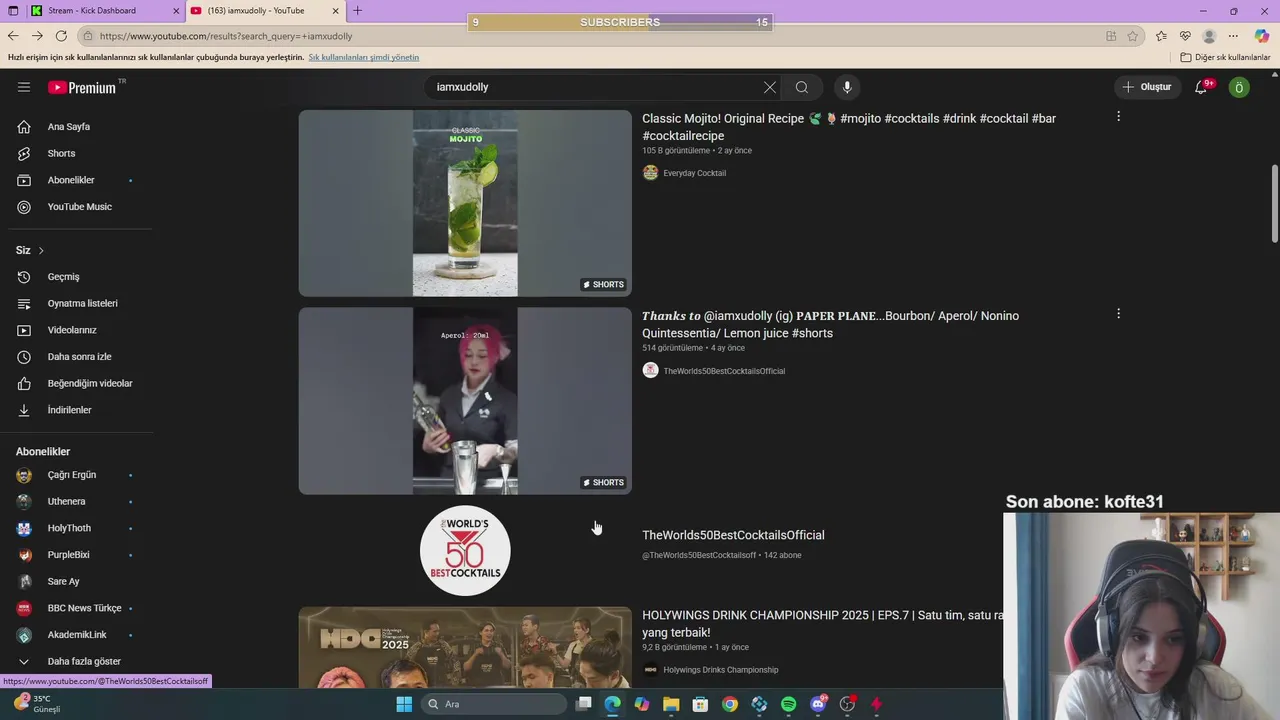
Task: Open PAPER PLANE short thumbnail
Action: pyautogui.click(x=465, y=401)
